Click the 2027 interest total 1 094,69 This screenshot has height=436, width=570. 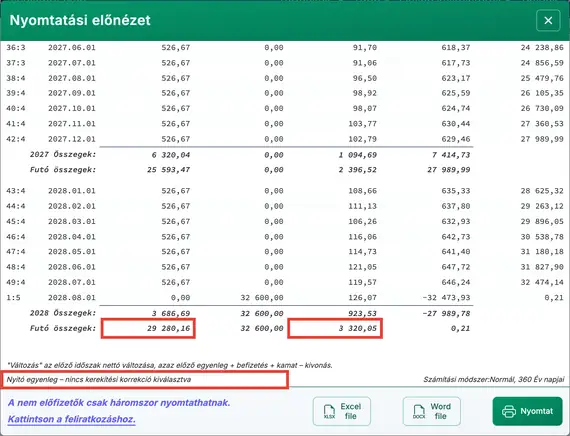tap(357, 155)
